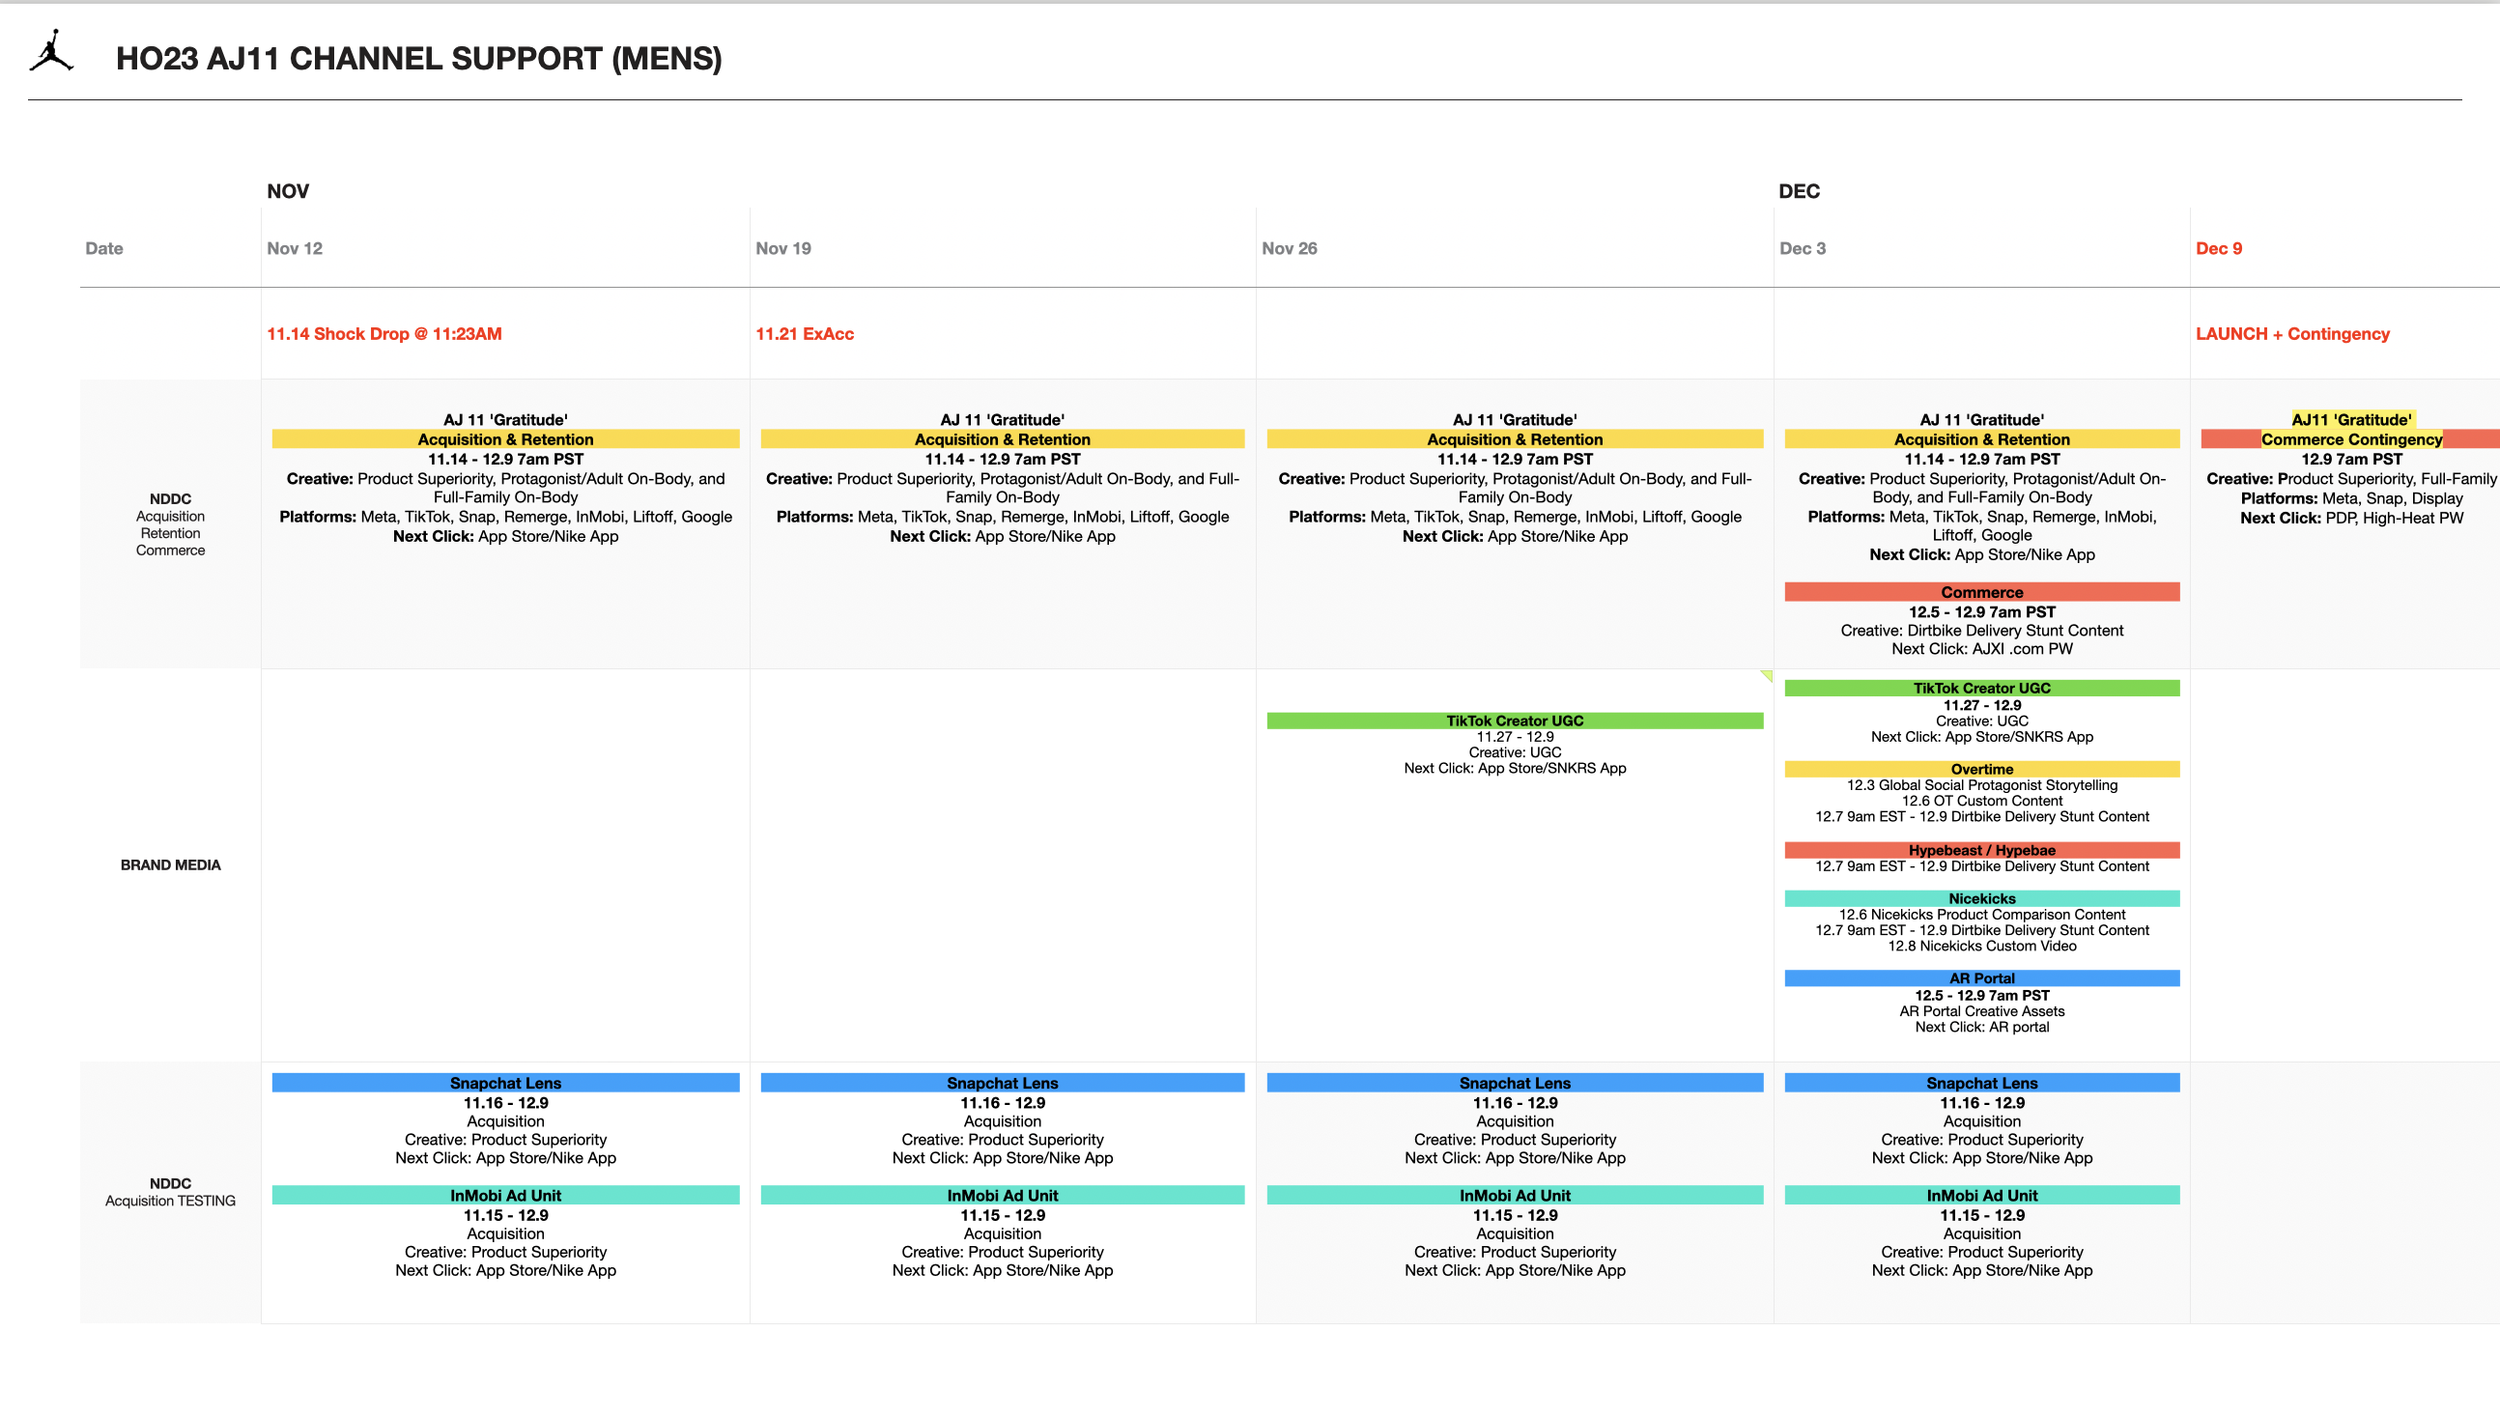The image size is (2500, 1414).
Task: Click the Nicekicks teal bar
Action: 1982,898
